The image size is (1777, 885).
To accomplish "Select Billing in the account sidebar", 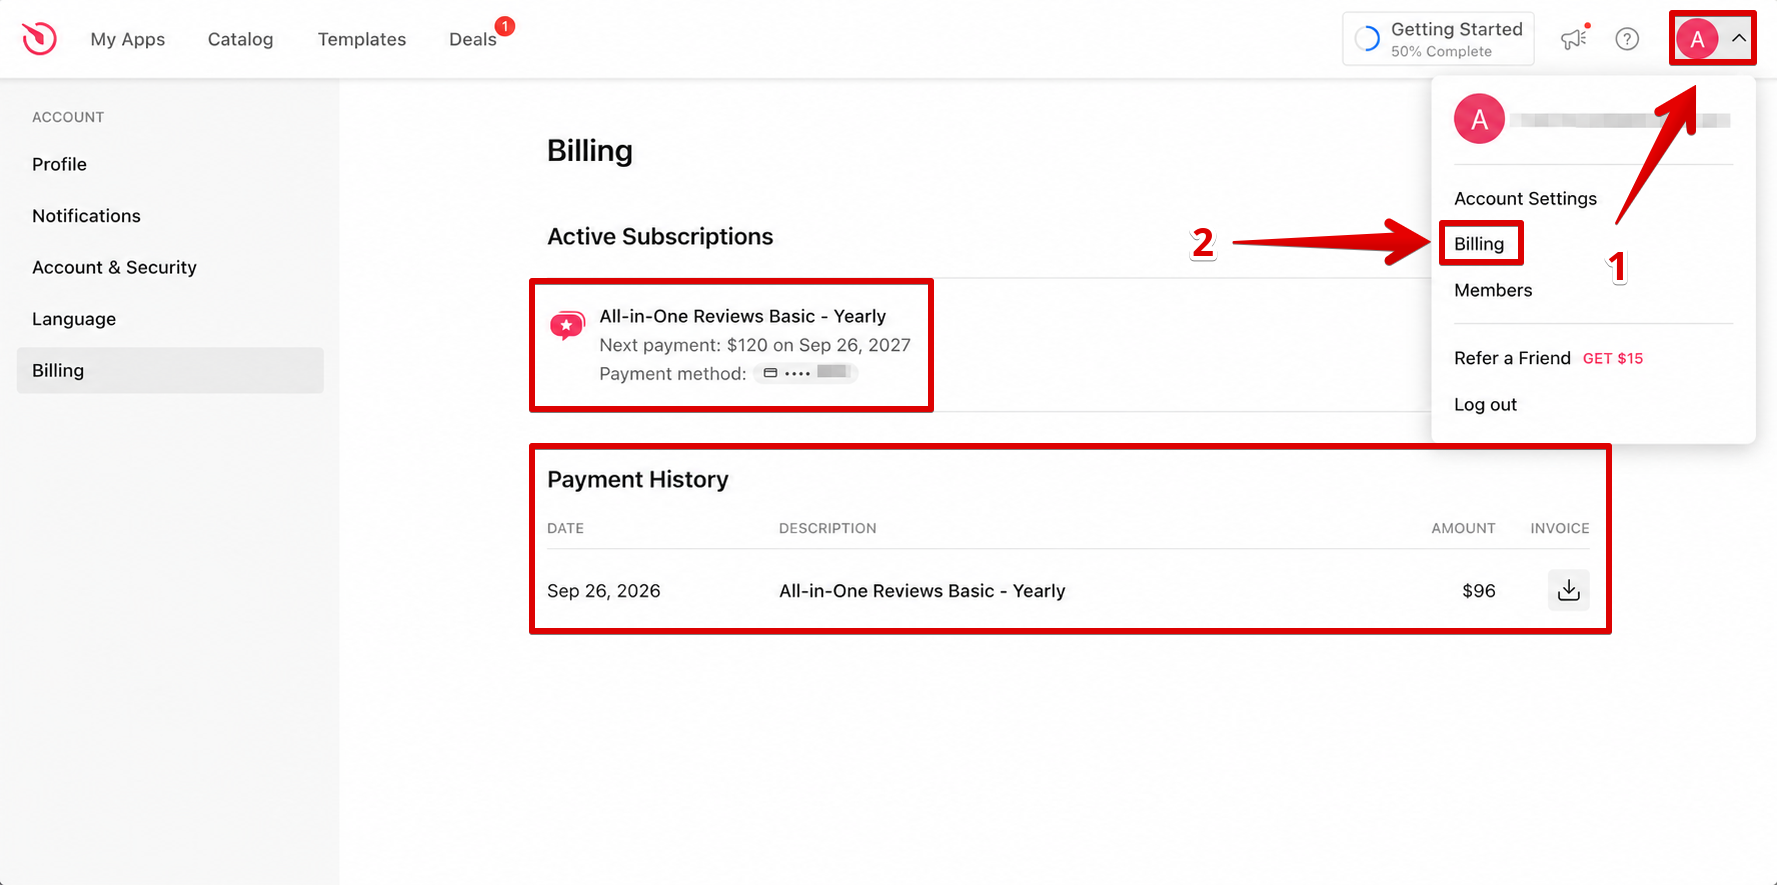I will 170,370.
